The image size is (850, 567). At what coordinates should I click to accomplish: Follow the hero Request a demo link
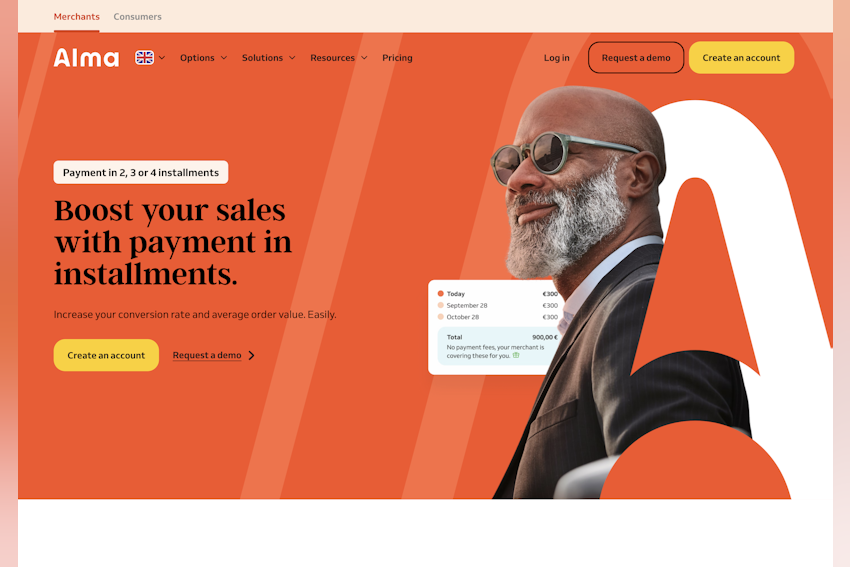click(207, 355)
